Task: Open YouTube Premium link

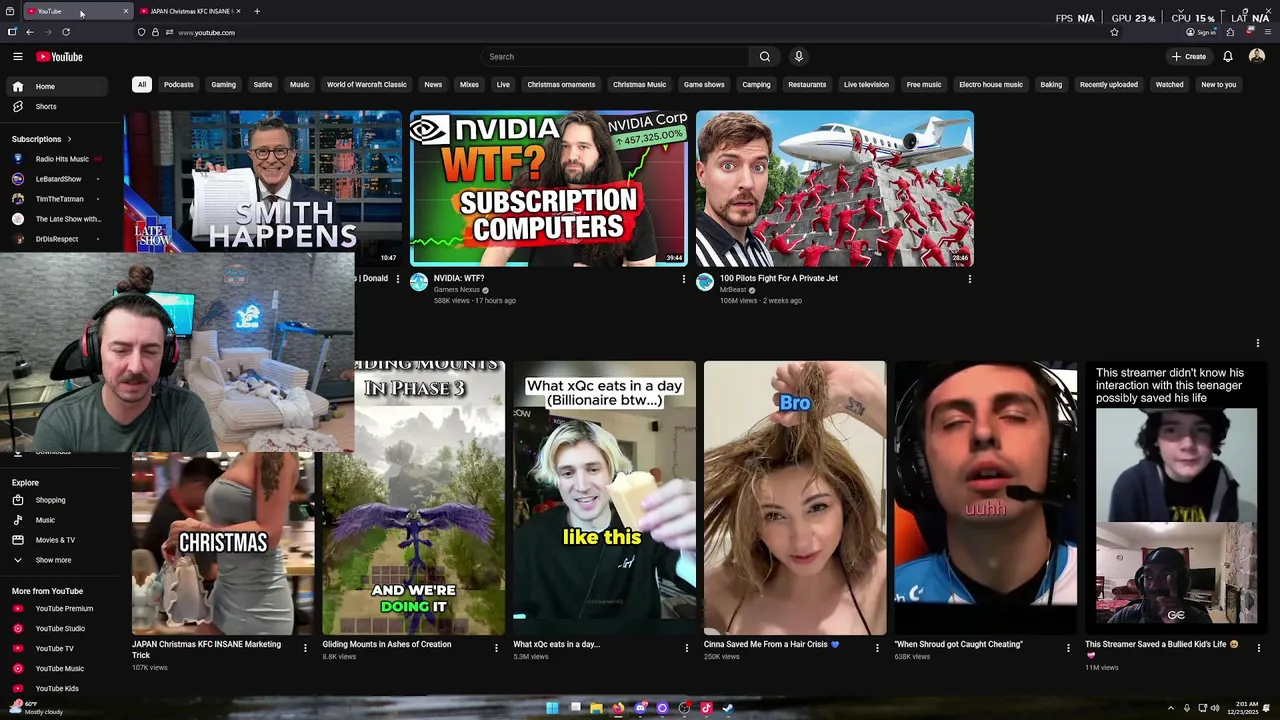Action: 65,608
